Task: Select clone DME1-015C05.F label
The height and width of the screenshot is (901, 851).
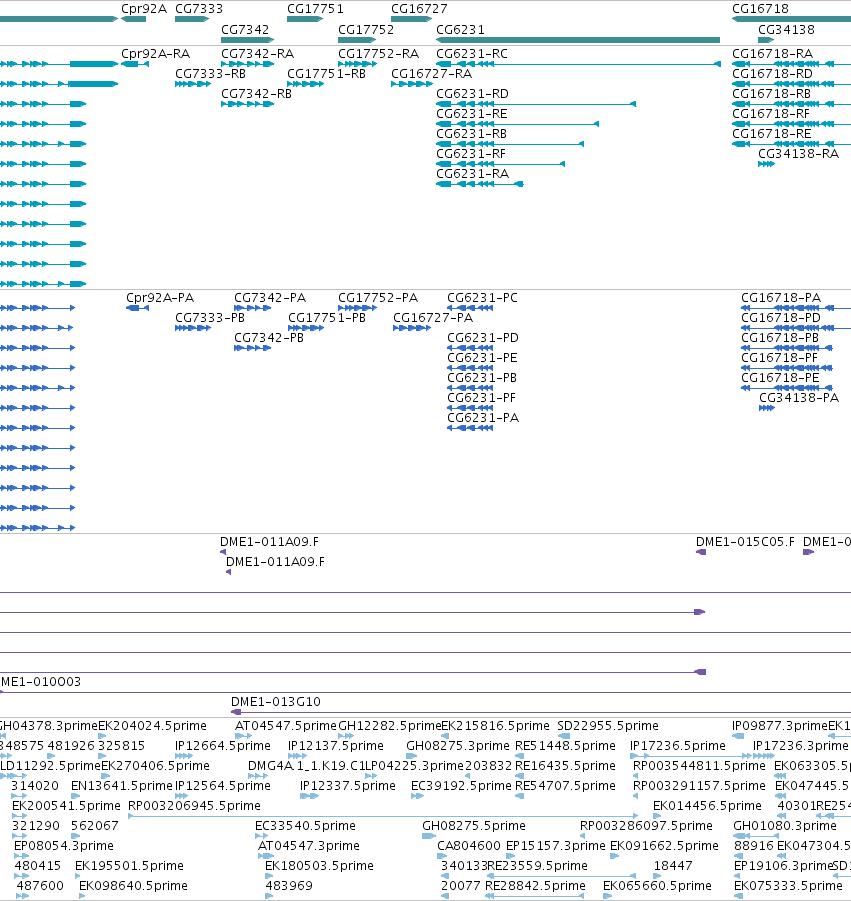Action: point(745,541)
